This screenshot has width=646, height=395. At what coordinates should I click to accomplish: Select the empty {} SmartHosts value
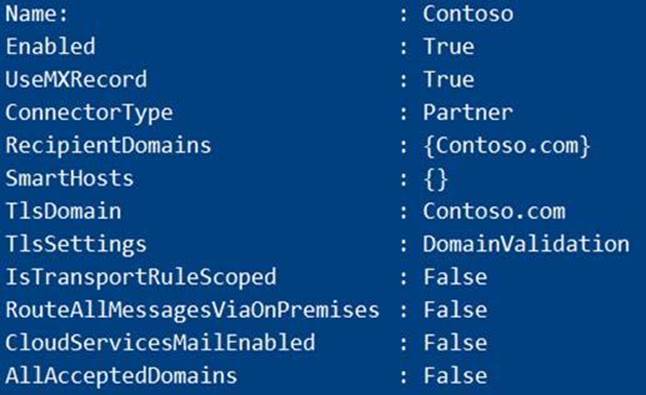(x=435, y=179)
